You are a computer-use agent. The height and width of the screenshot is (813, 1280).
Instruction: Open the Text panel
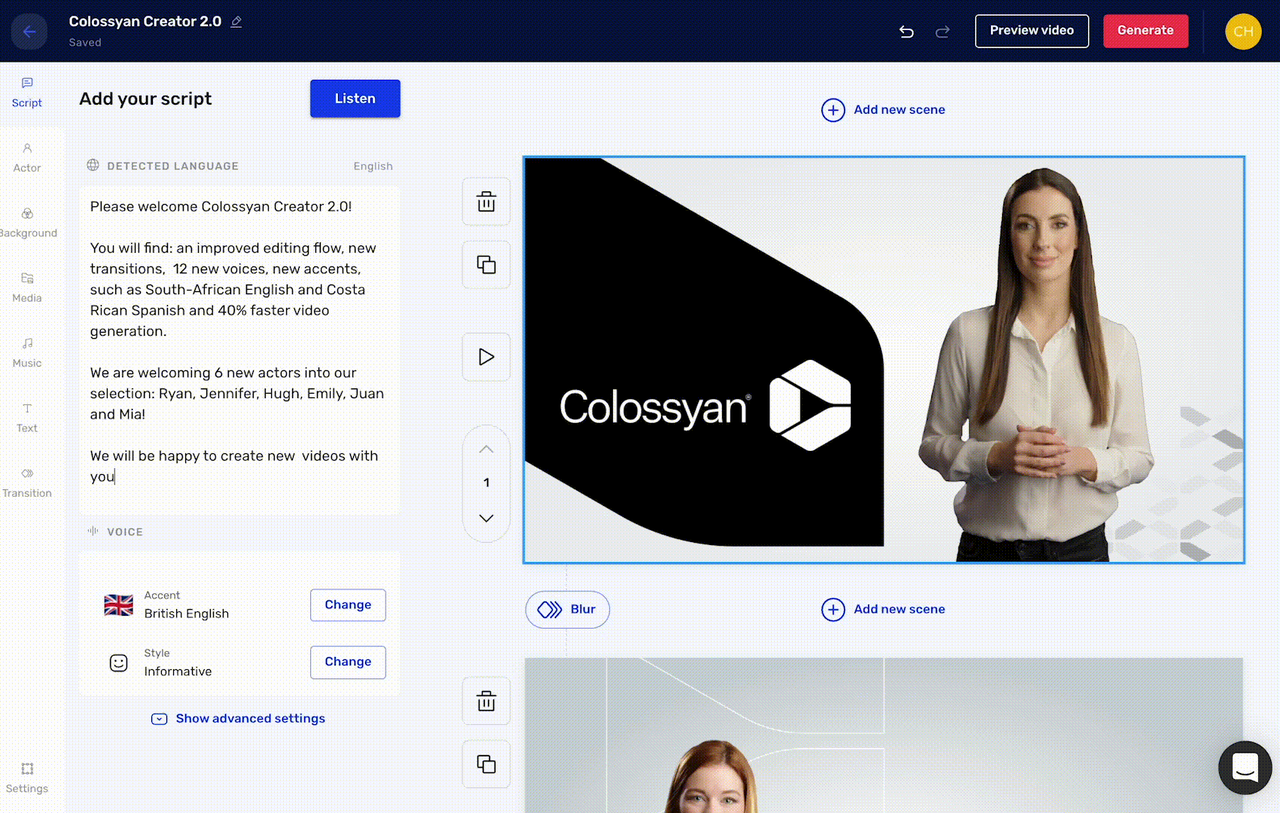pyautogui.click(x=27, y=418)
